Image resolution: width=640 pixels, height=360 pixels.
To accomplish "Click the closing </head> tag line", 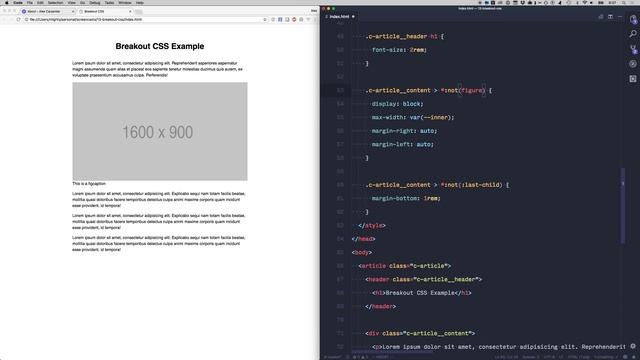I will (363, 239).
